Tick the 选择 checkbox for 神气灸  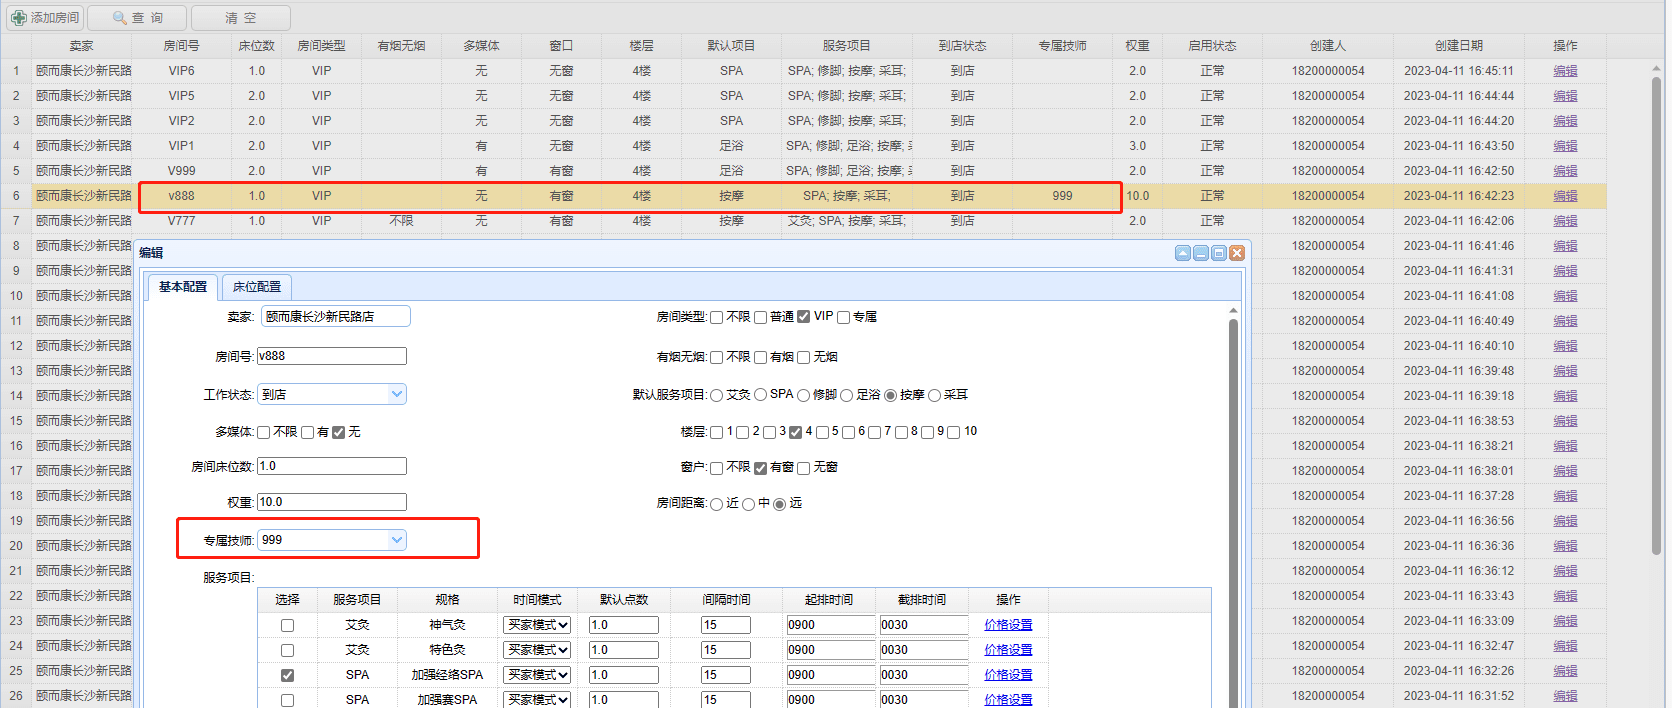[287, 626]
